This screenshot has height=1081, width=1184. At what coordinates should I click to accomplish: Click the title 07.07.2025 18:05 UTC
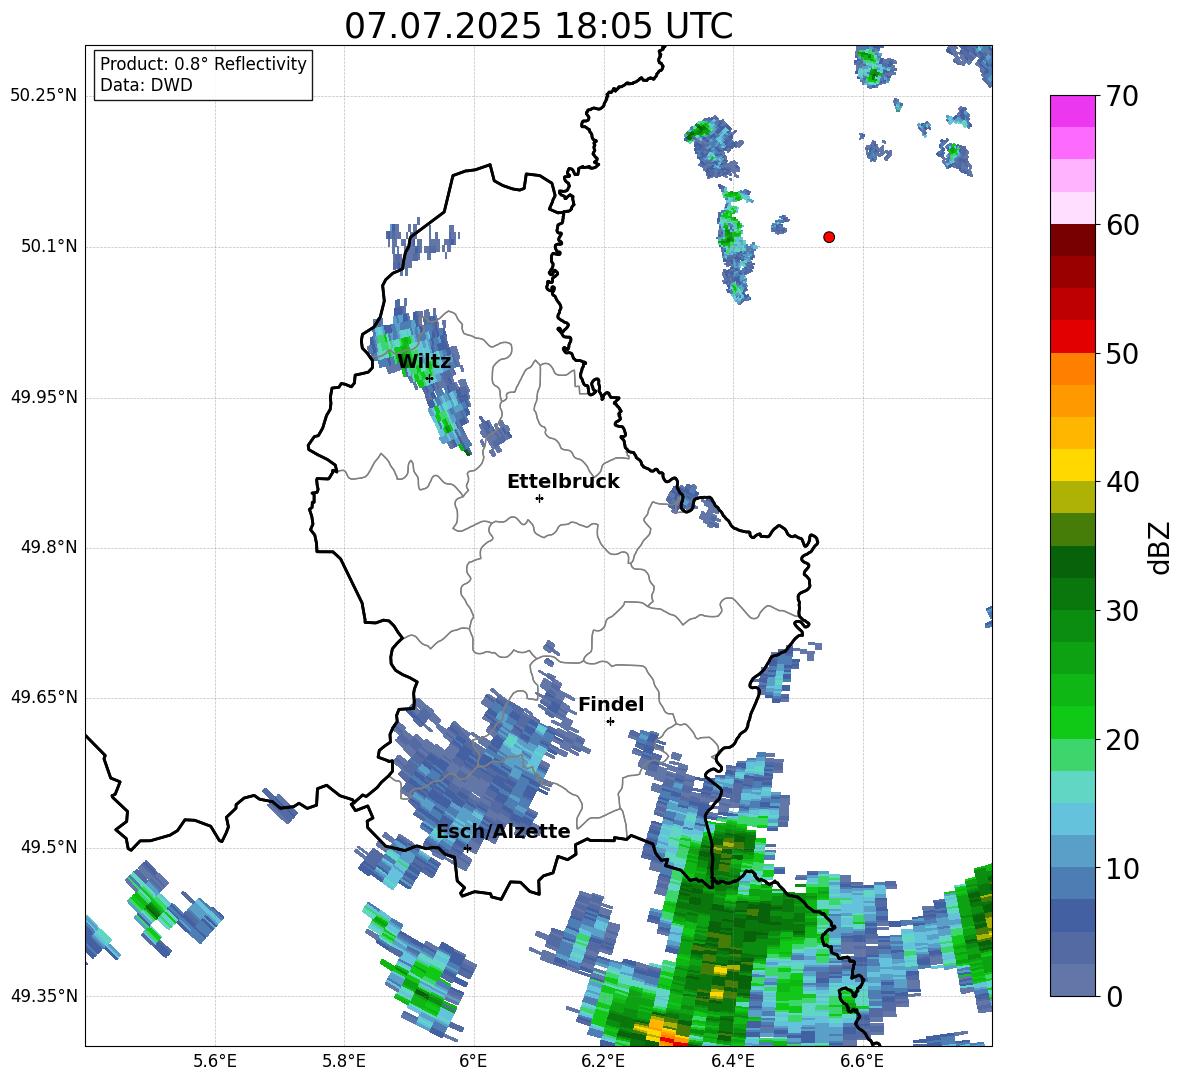(x=538, y=26)
